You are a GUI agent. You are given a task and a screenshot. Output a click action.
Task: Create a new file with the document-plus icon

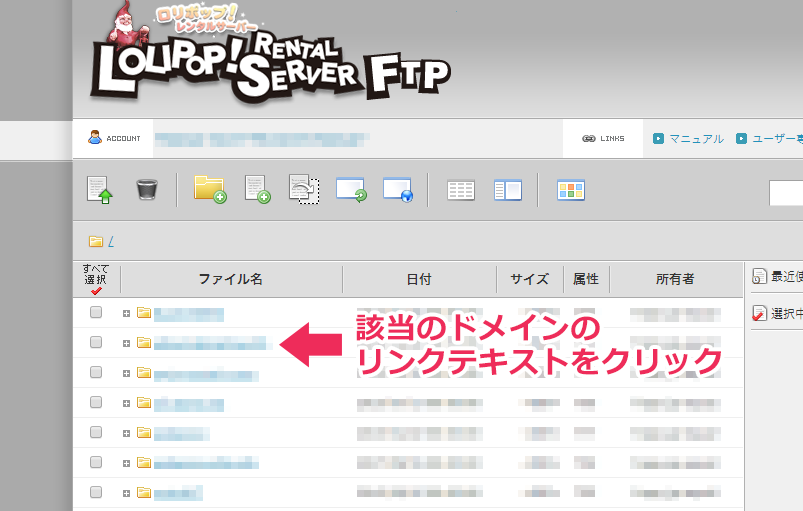(257, 189)
